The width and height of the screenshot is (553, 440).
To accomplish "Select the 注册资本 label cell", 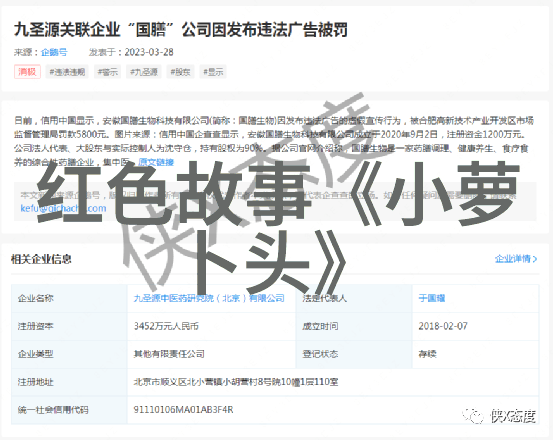I will [x=69, y=326].
